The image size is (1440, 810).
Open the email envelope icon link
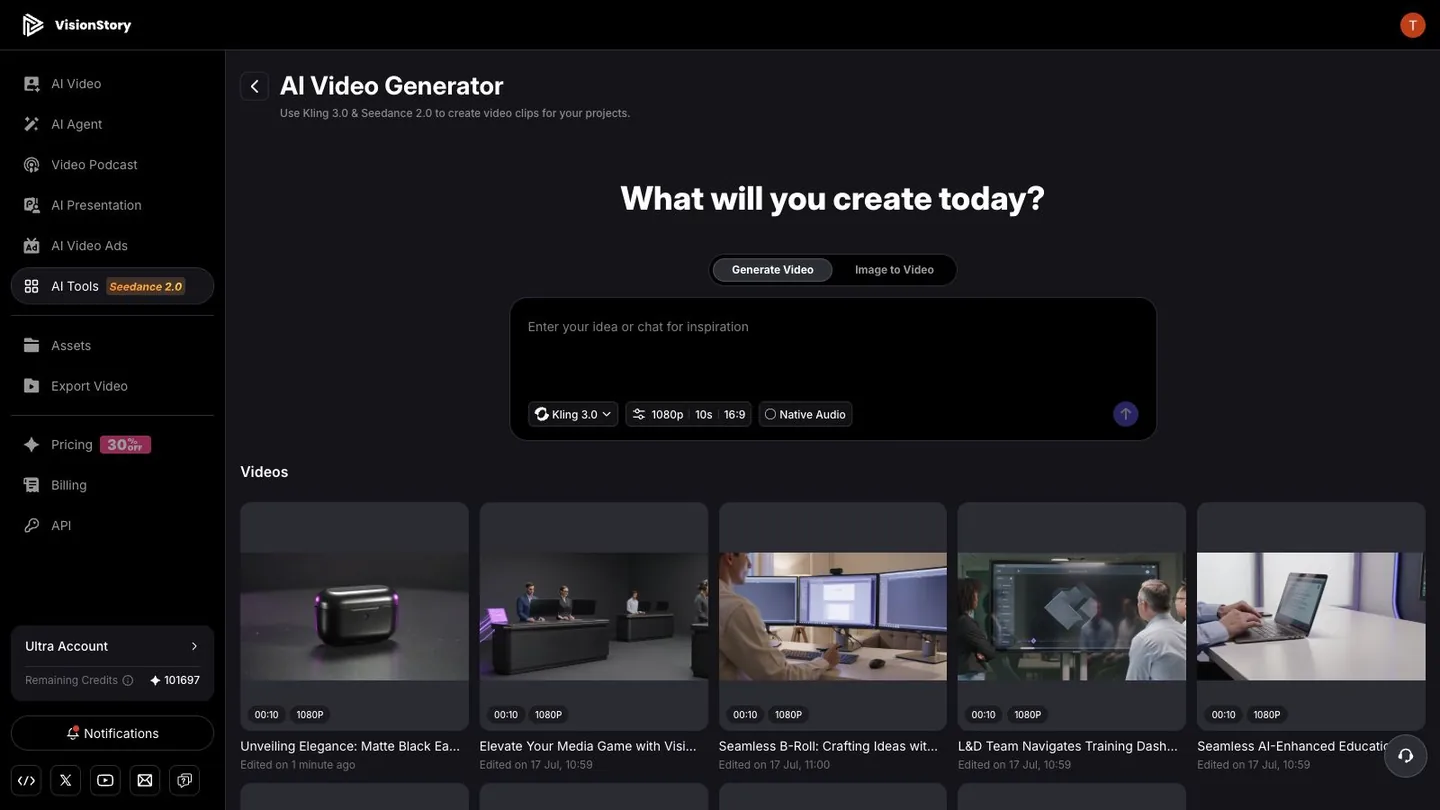point(145,780)
